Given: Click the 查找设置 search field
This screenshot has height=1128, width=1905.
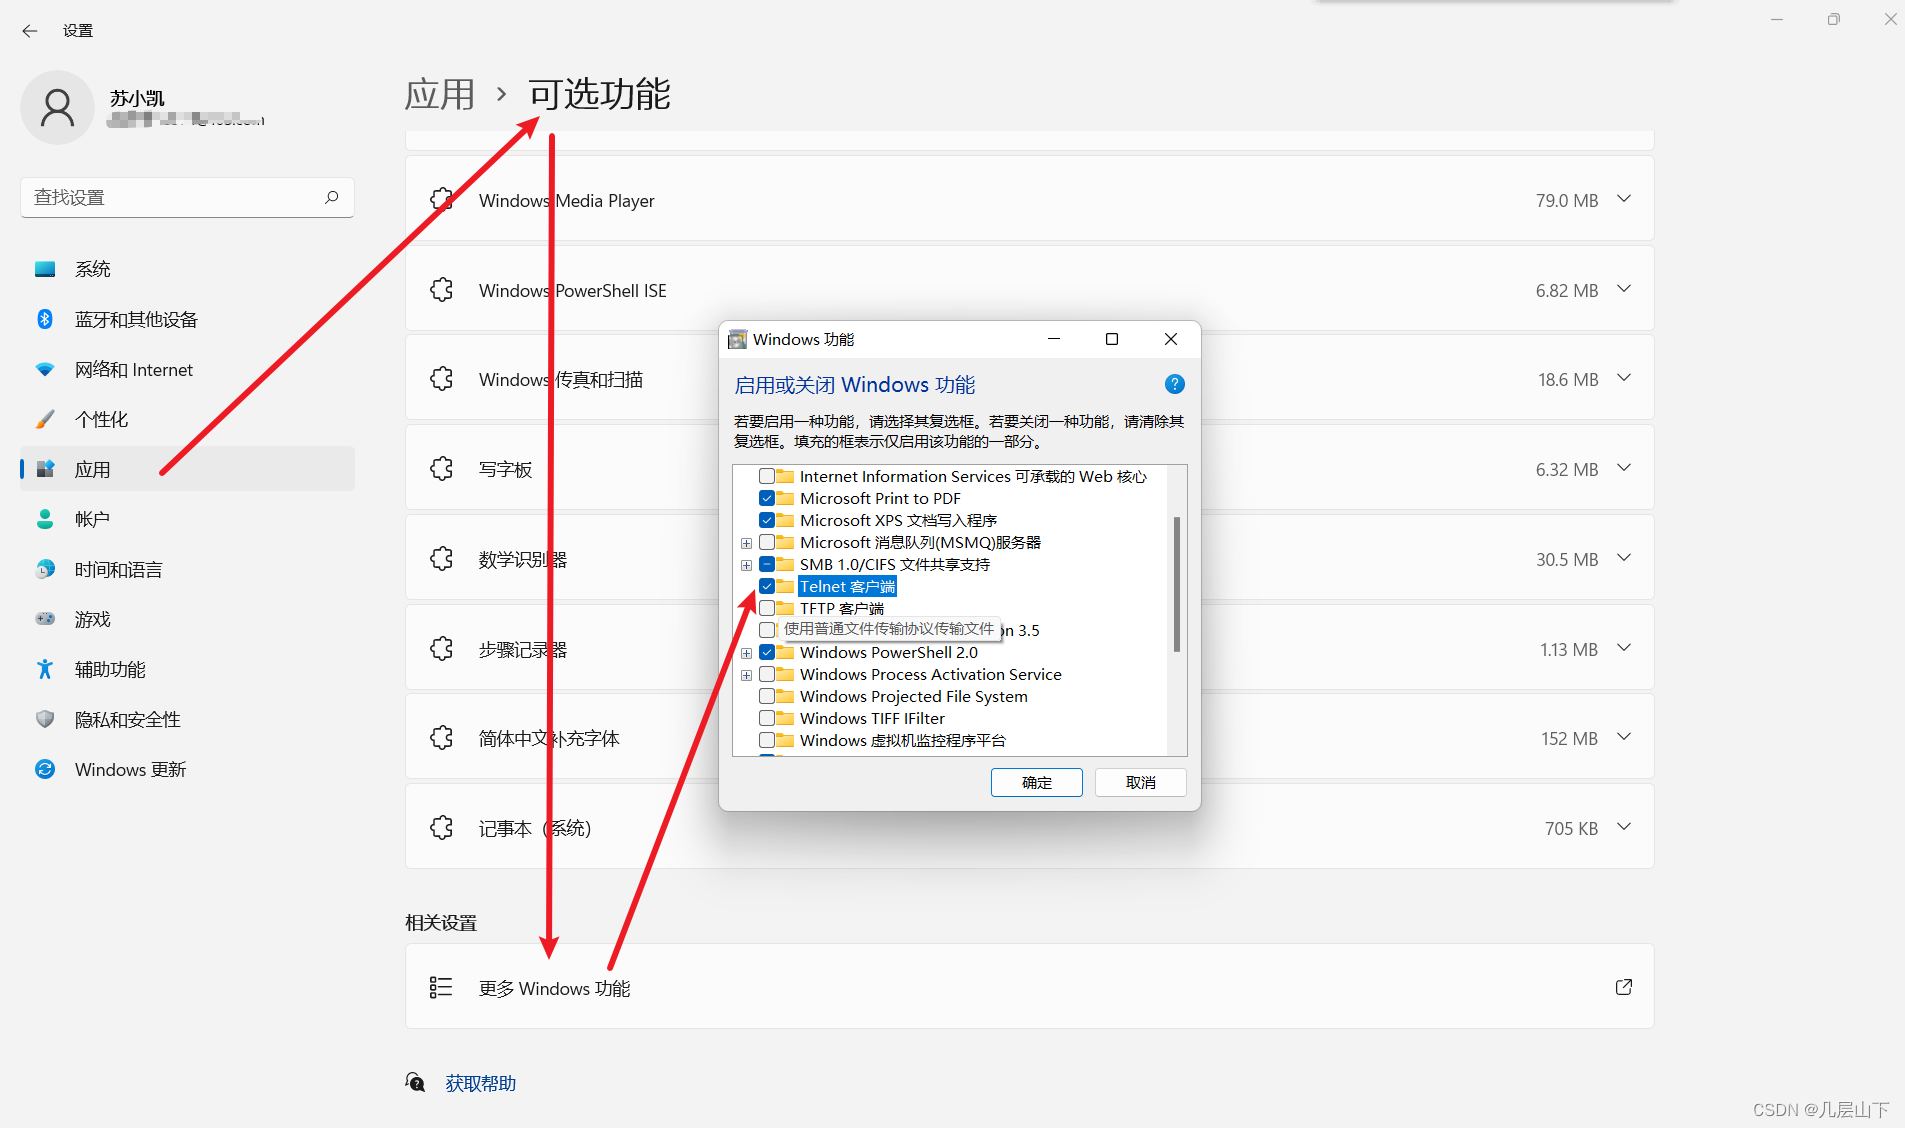Looking at the screenshot, I should click(x=187, y=197).
